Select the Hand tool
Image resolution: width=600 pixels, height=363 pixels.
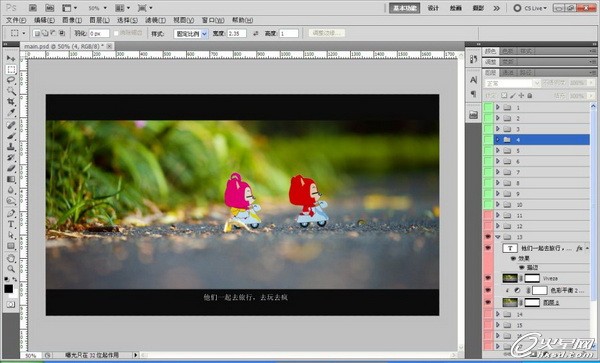11,258
